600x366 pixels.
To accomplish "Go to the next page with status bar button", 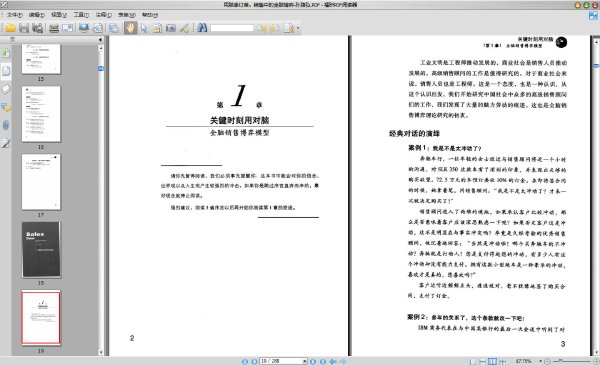I will coord(313,361).
